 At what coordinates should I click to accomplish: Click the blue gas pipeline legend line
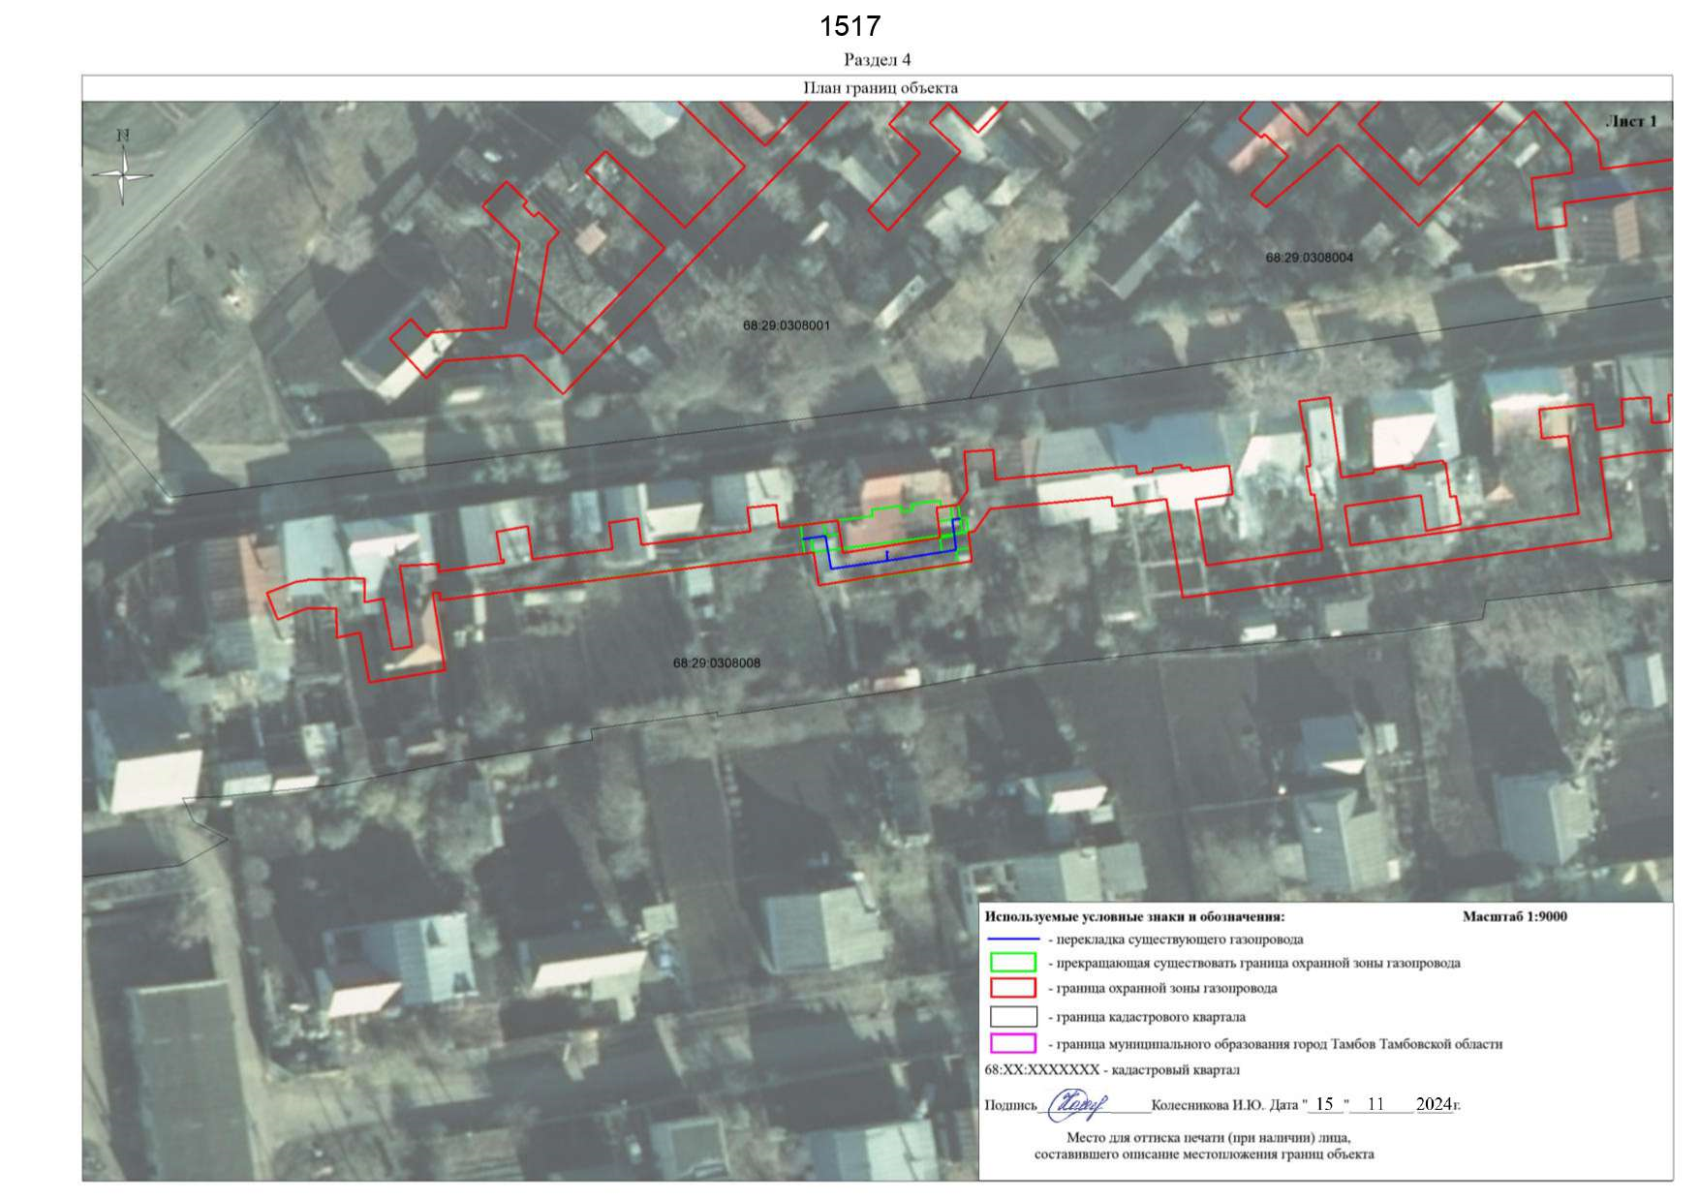[1012, 940]
